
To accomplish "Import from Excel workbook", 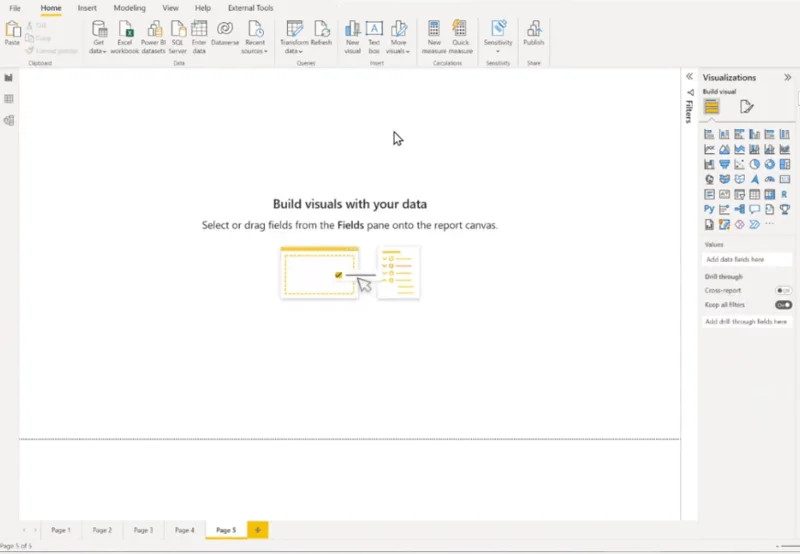I will pyautogui.click(x=124, y=37).
